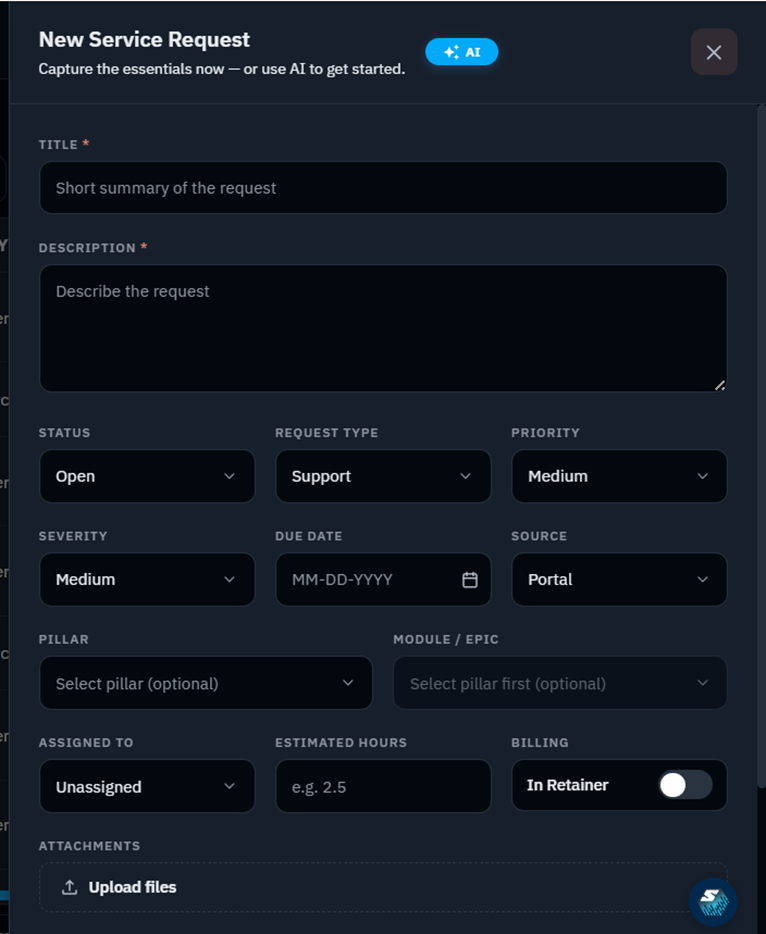Click the Estimated Hours input field

383,786
